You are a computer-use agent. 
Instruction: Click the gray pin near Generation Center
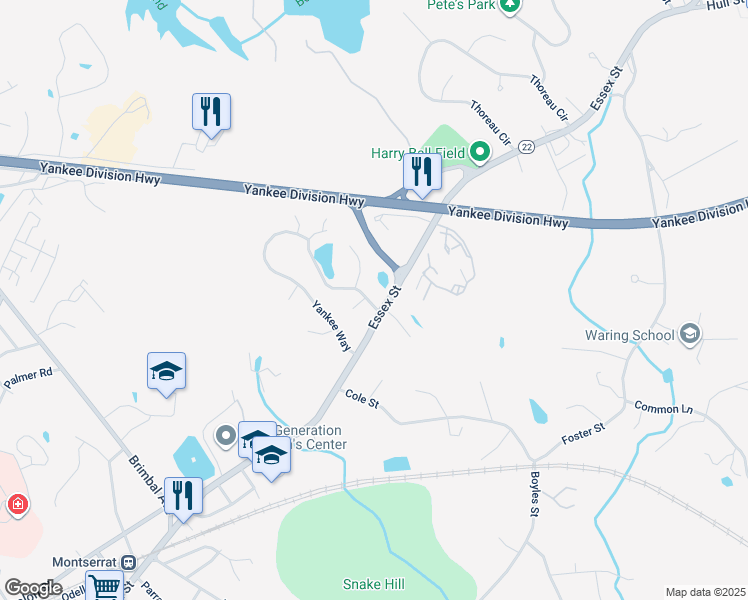pyautogui.click(x=226, y=435)
